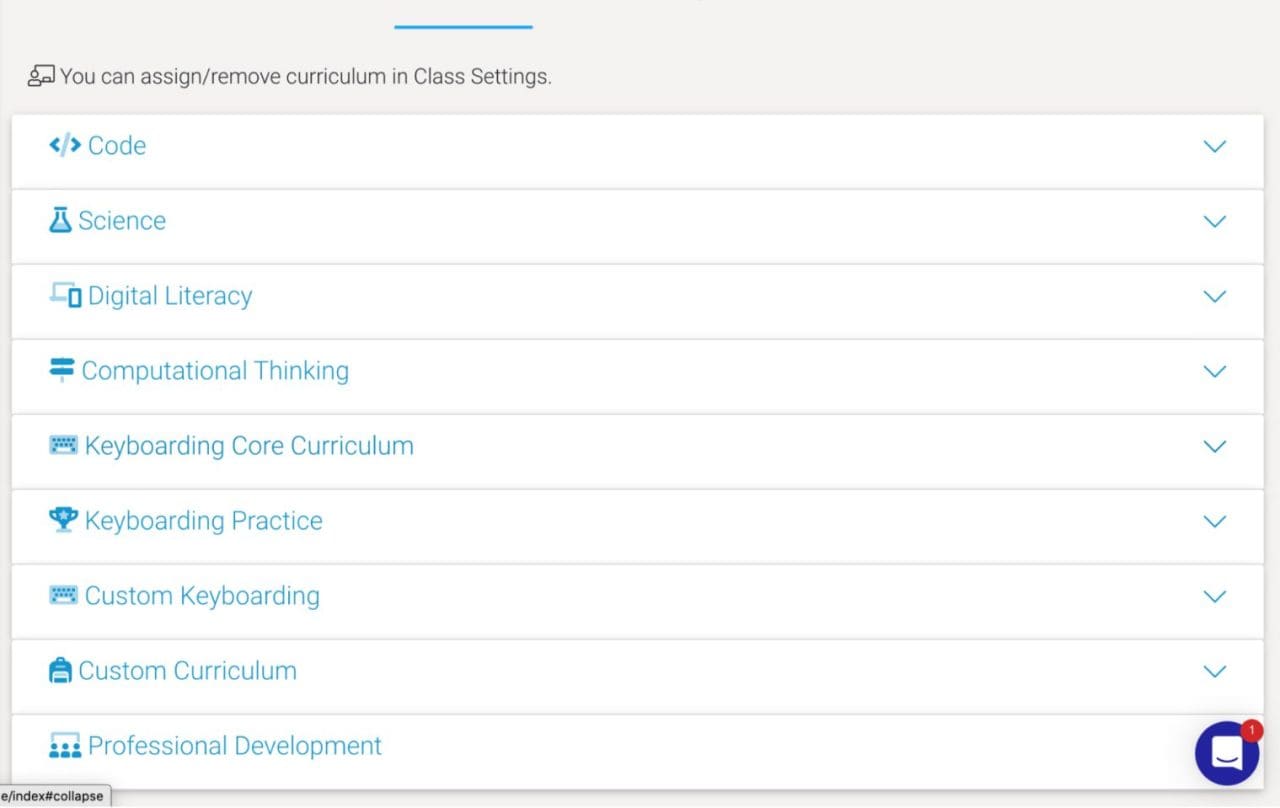Click the Keyboarding Practice link text
The width and height of the screenshot is (1280, 808).
click(204, 520)
